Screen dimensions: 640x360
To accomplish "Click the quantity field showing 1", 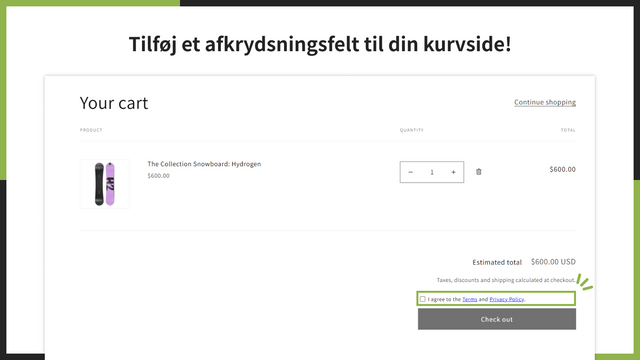I will (x=432, y=172).
